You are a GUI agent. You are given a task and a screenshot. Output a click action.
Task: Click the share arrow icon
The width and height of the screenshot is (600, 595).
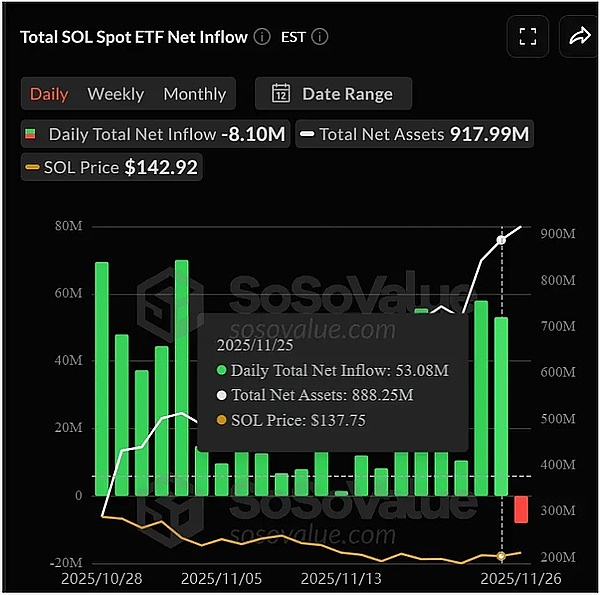pos(579,37)
